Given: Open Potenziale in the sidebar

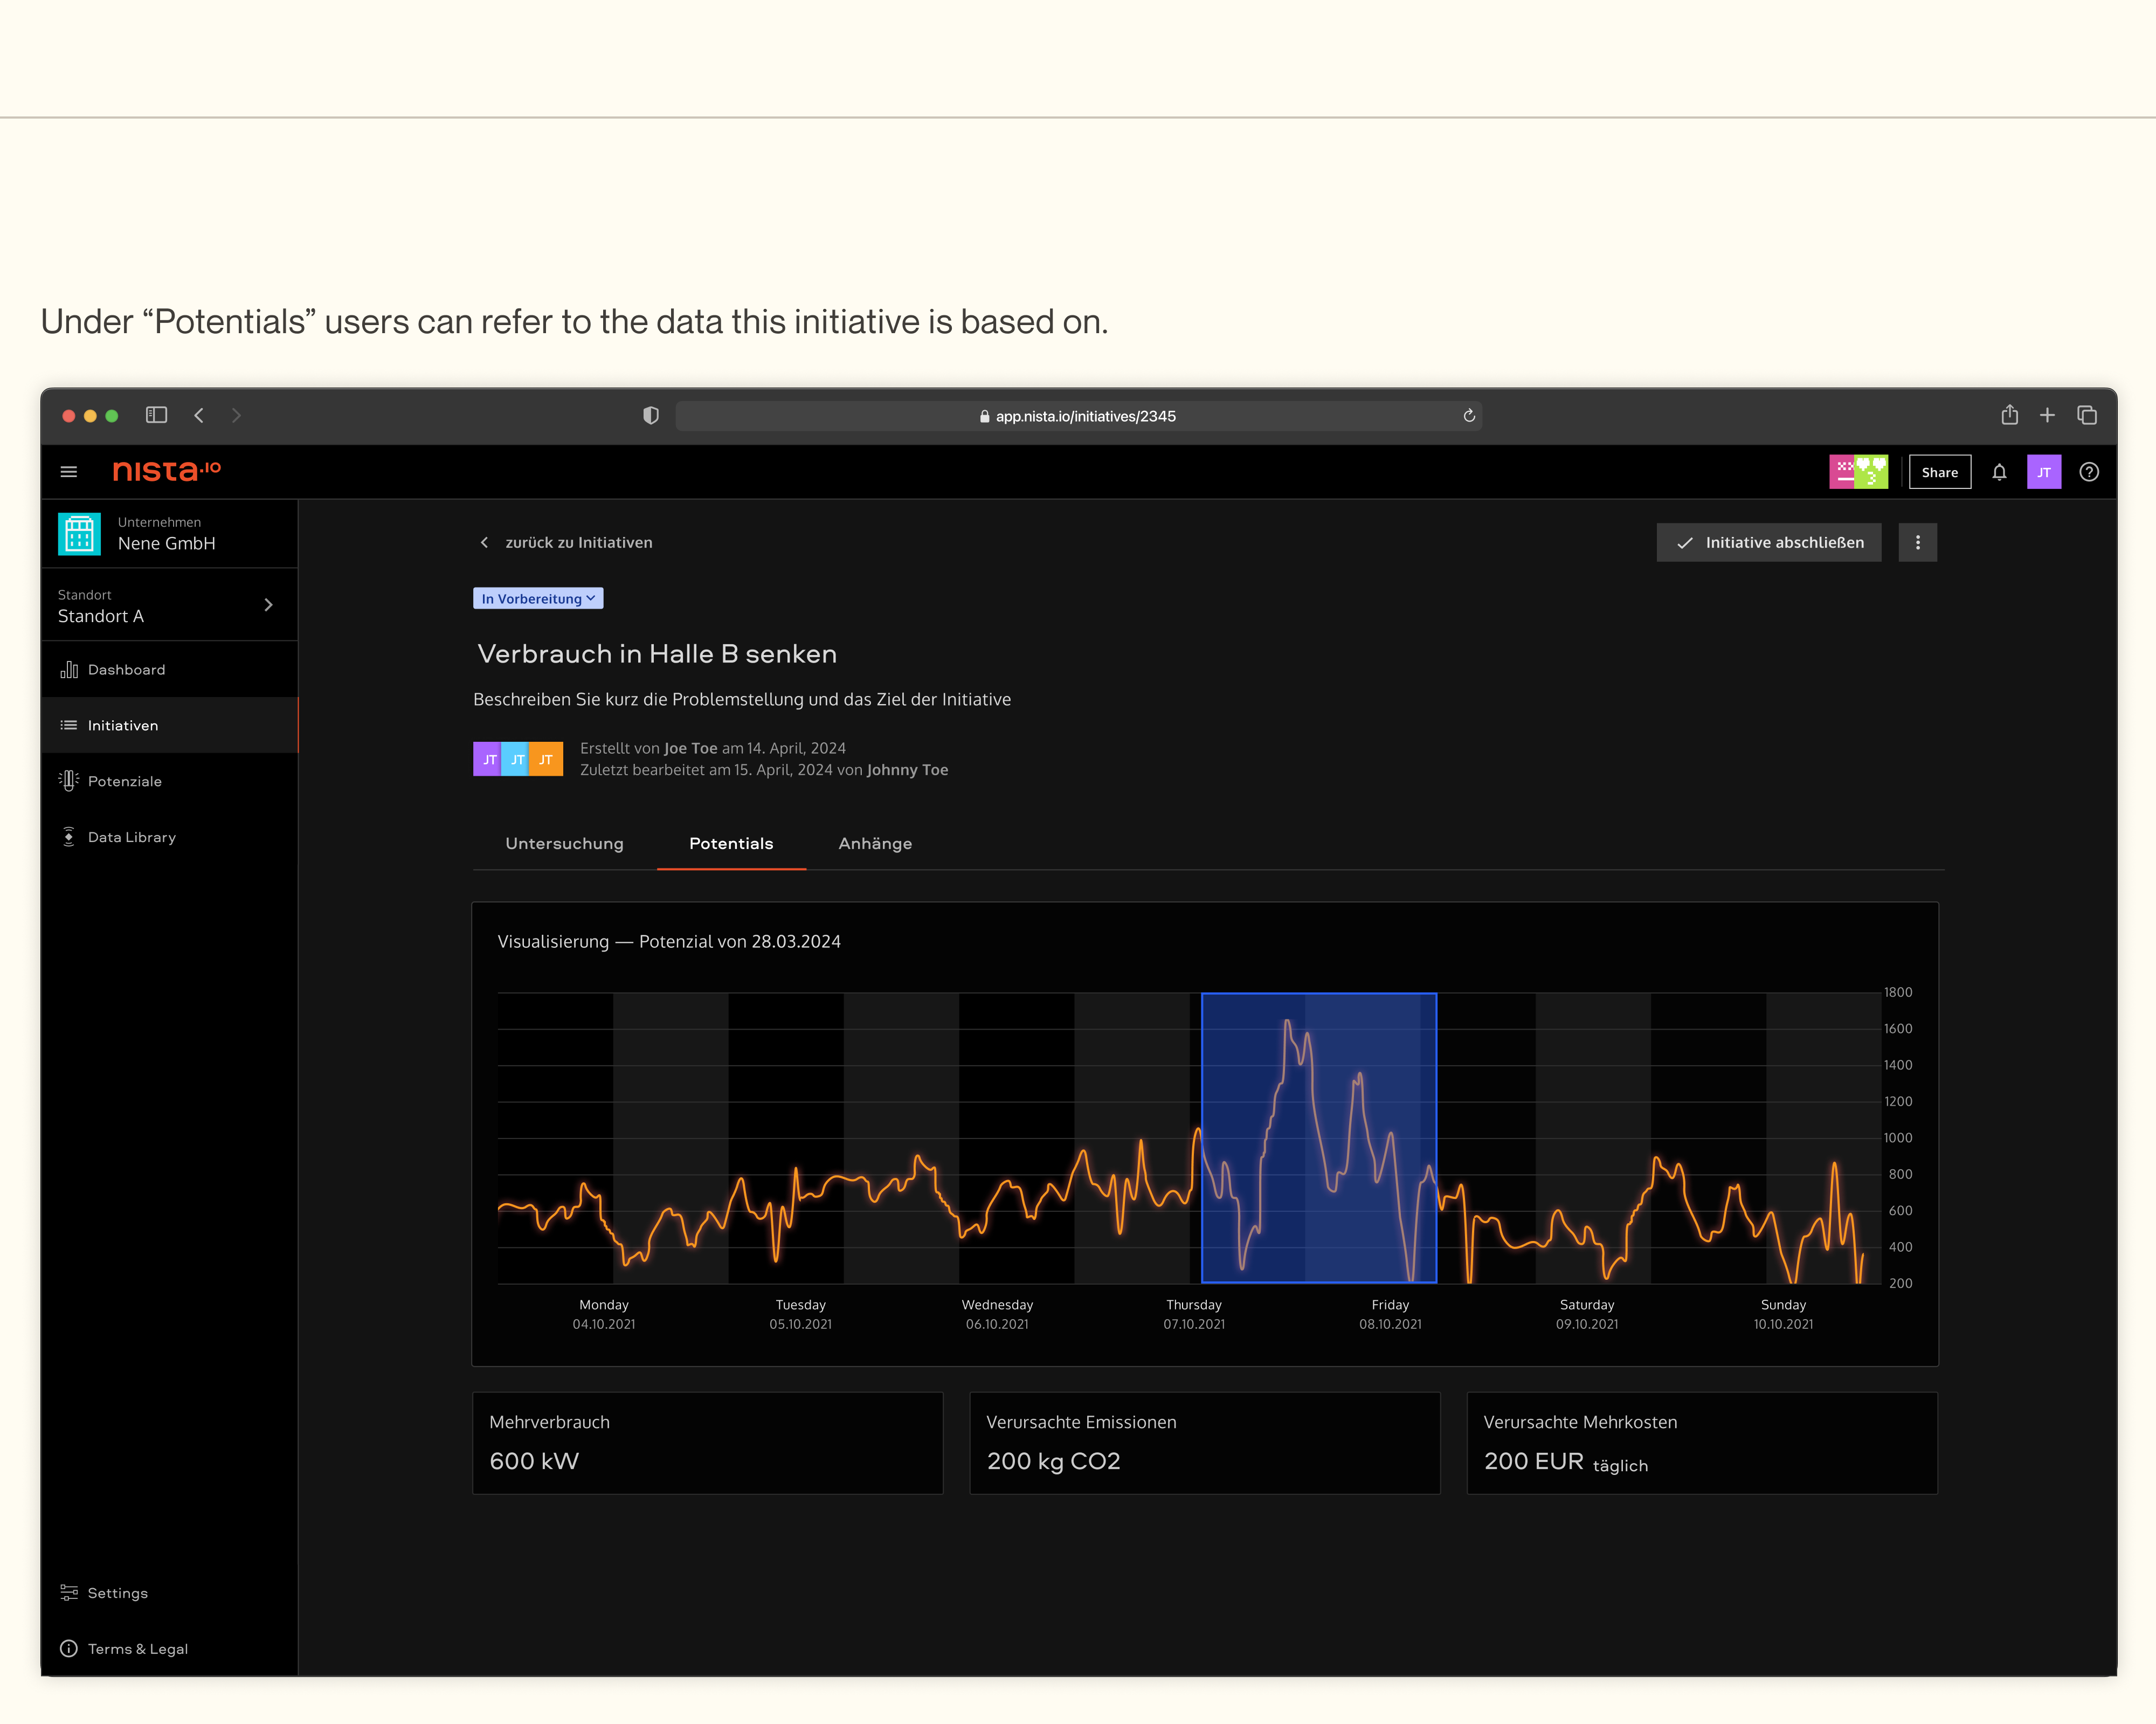Looking at the screenshot, I should [125, 781].
